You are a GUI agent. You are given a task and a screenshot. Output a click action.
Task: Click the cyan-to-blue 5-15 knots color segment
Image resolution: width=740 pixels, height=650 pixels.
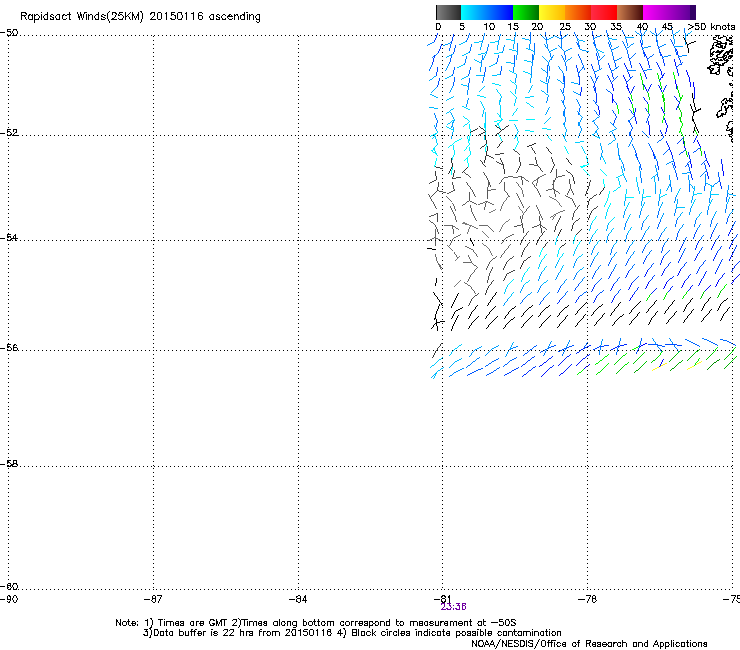coord(487,12)
